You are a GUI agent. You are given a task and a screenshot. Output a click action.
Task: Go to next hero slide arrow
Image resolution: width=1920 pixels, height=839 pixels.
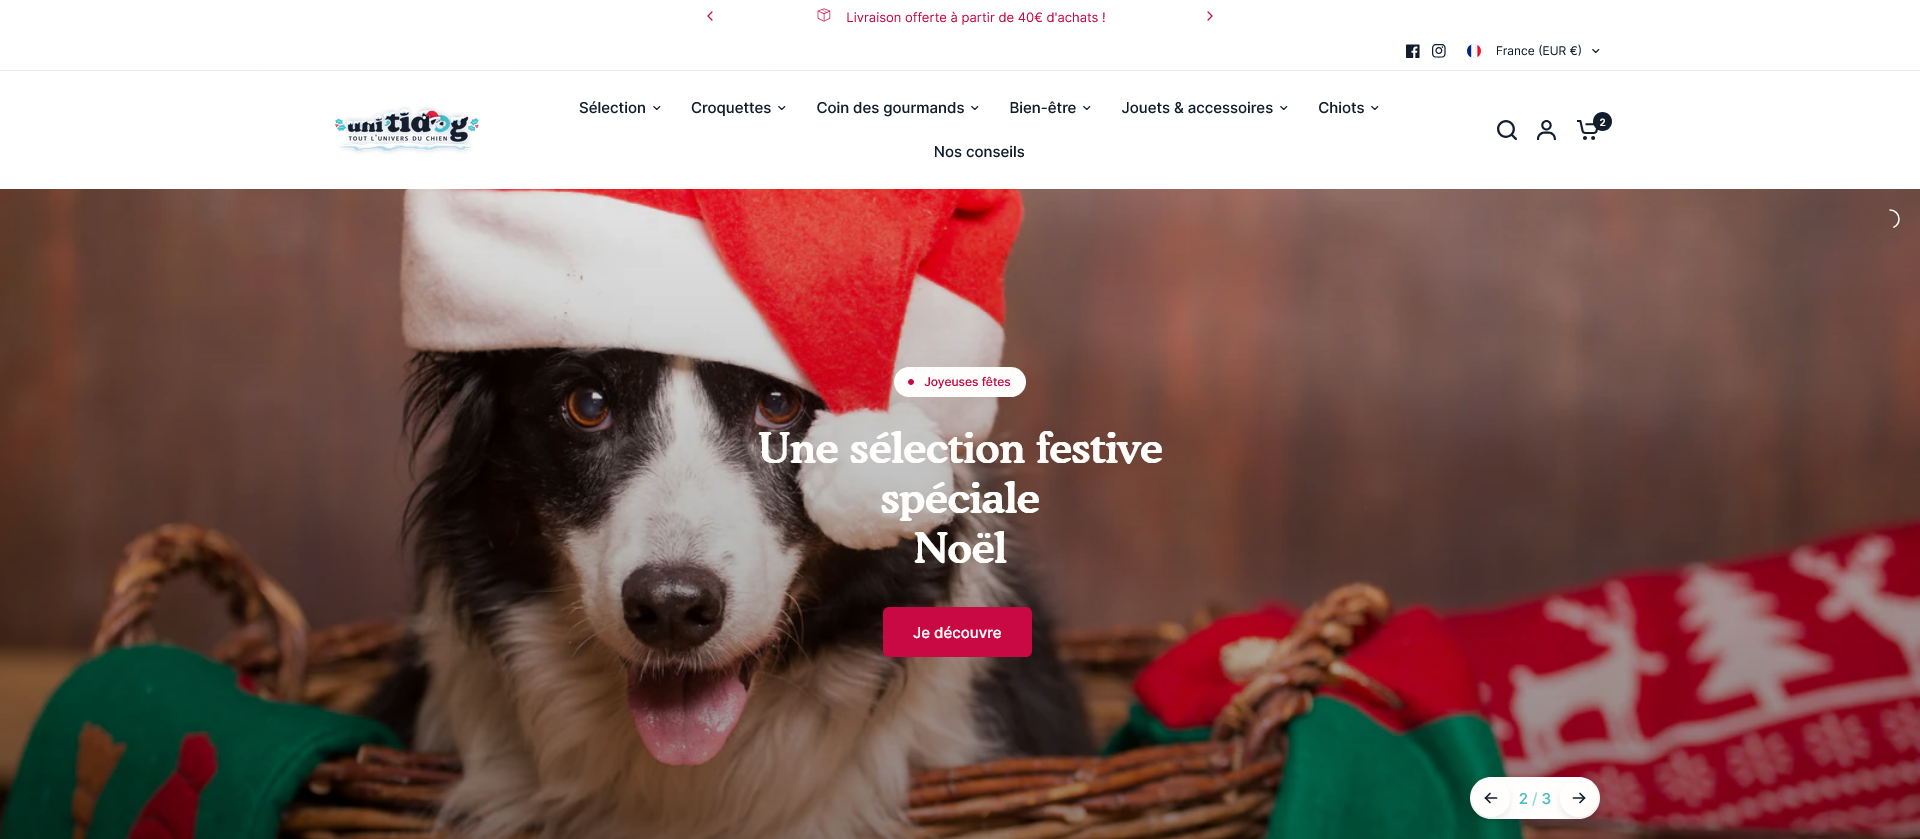click(1579, 798)
